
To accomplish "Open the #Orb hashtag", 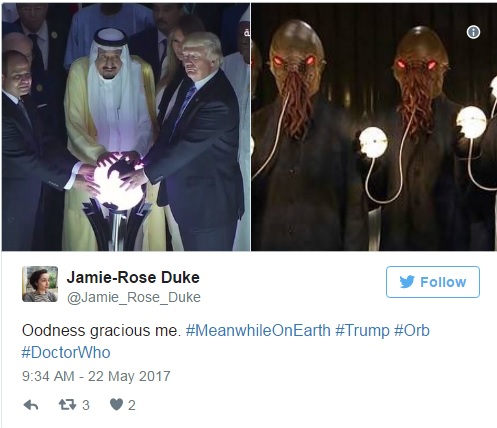I will (x=412, y=331).
